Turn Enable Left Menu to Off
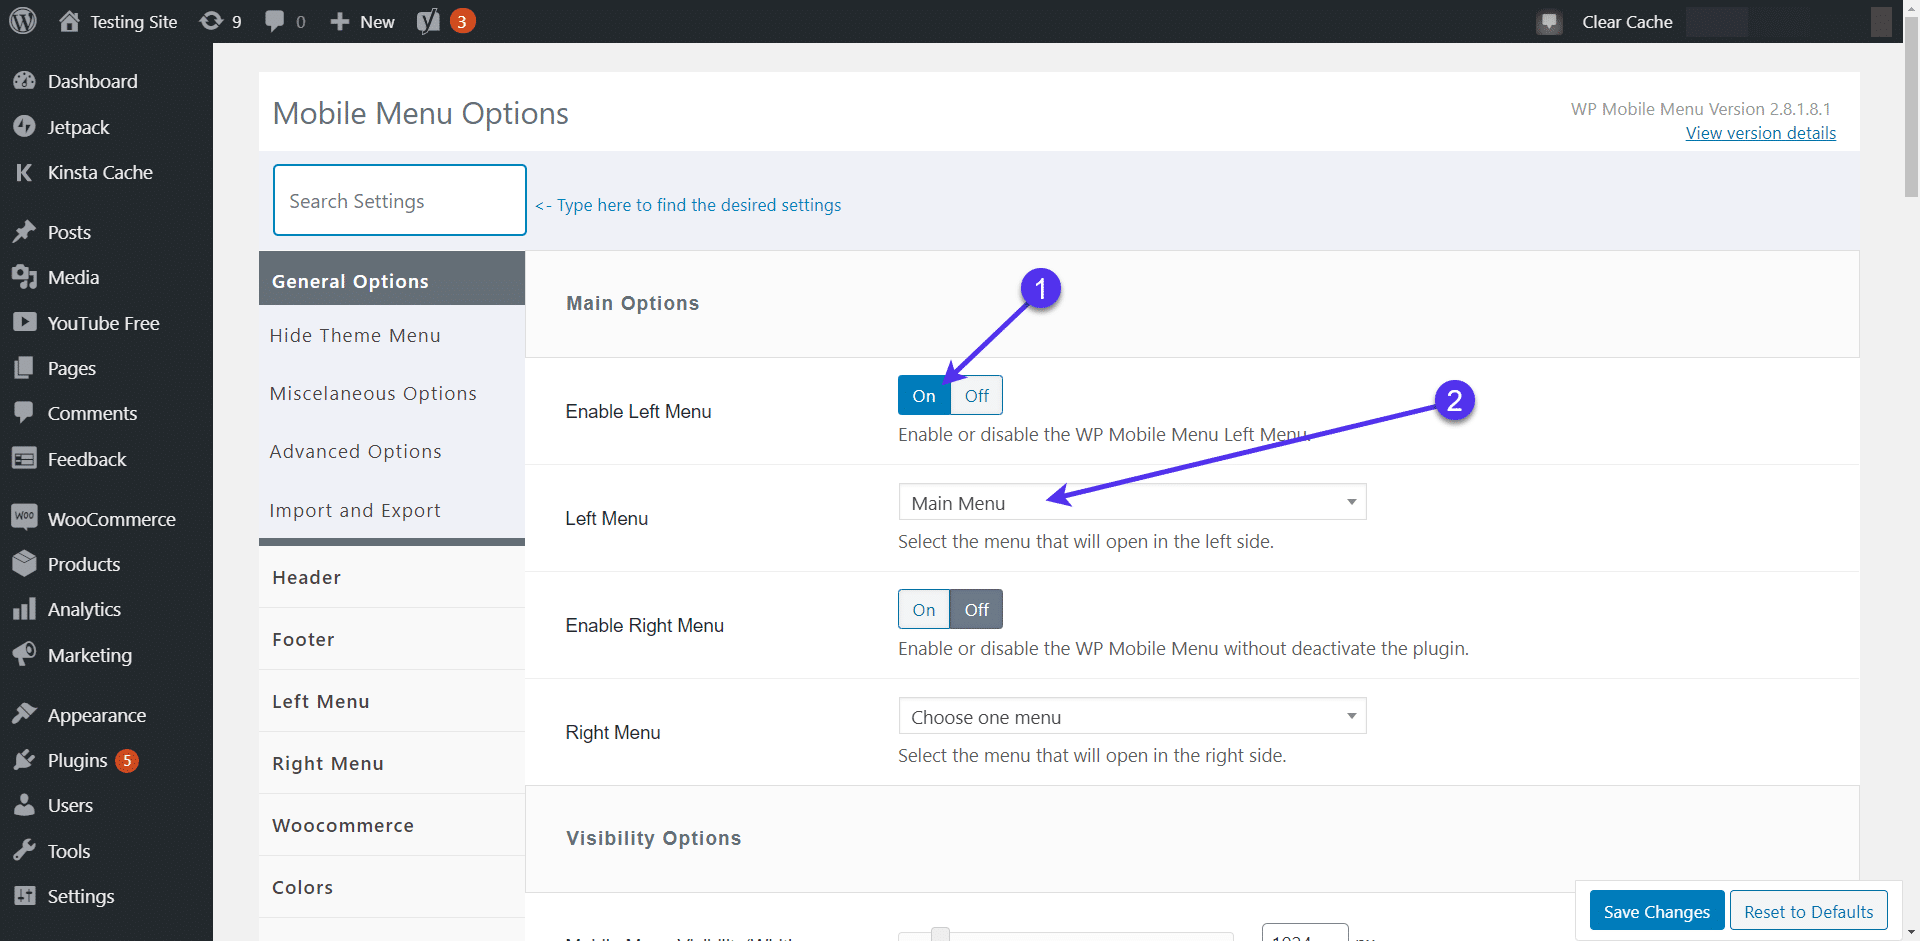The height and width of the screenshot is (941, 1920). point(976,396)
